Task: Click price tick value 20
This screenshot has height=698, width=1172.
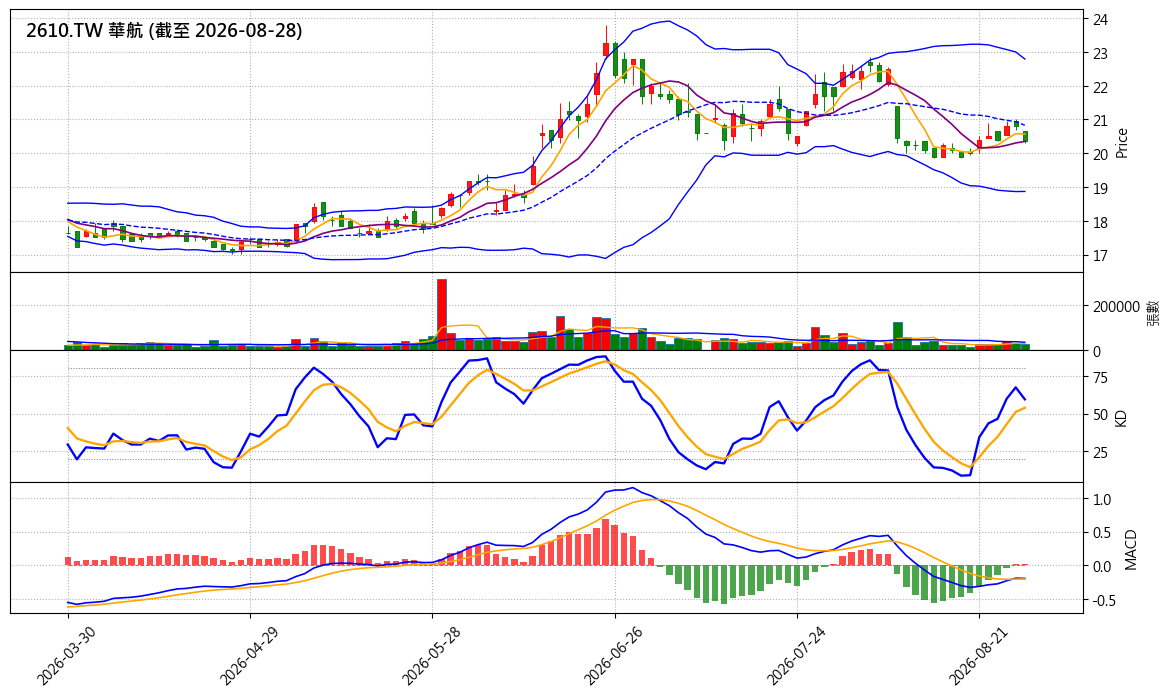Action: (x=1100, y=155)
